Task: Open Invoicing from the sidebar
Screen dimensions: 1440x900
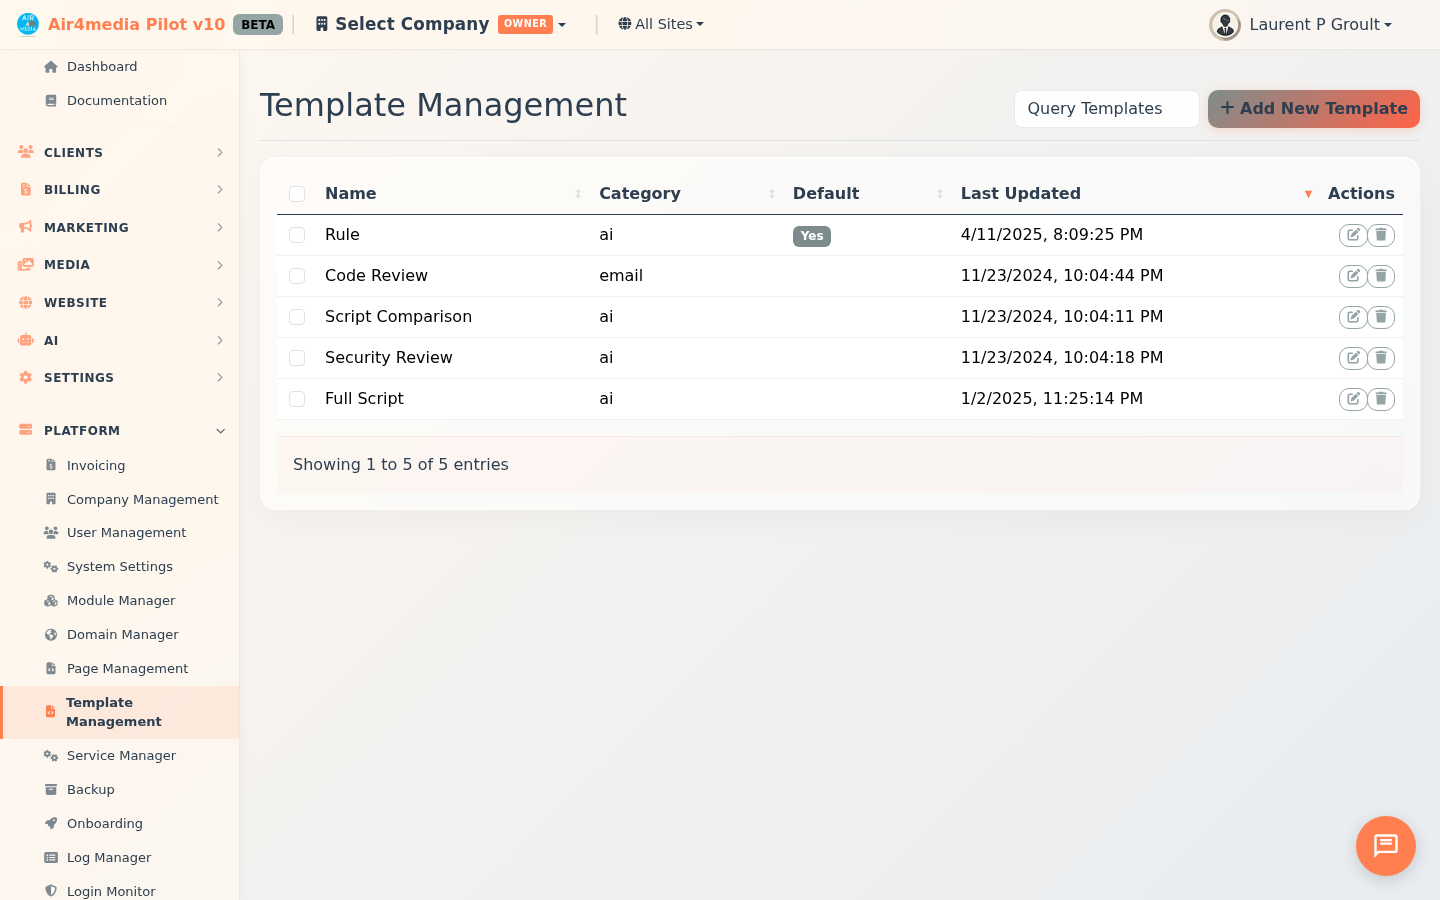Action: coord(95,465)
